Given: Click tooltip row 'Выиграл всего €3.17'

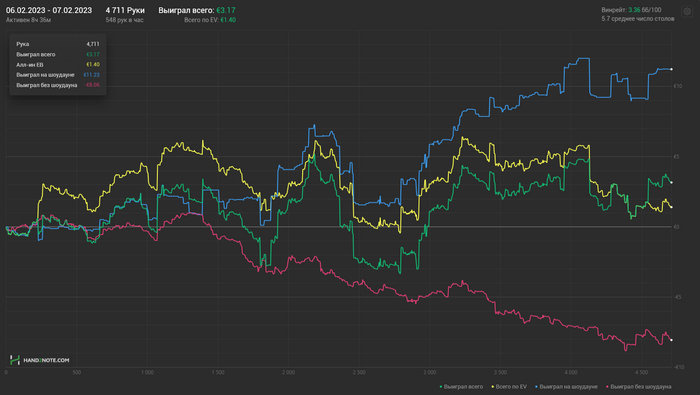Looking at the screenshot, I should [x=58, y=54].
